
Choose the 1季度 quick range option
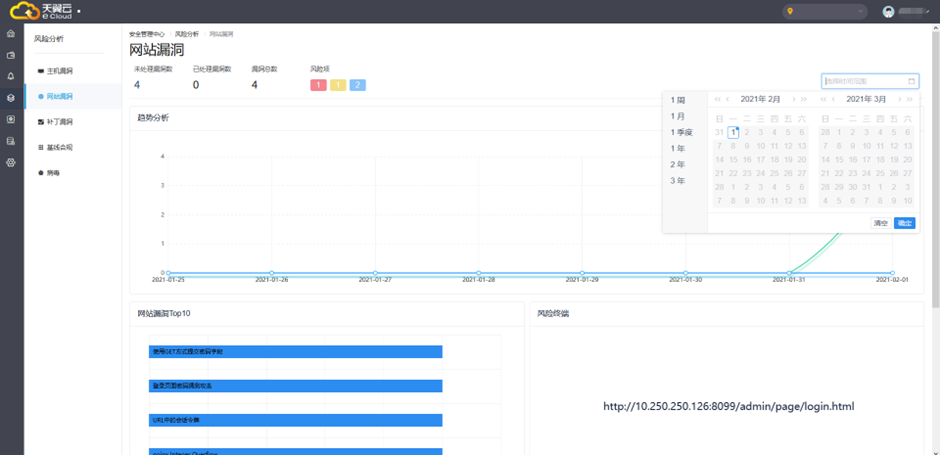682,132
